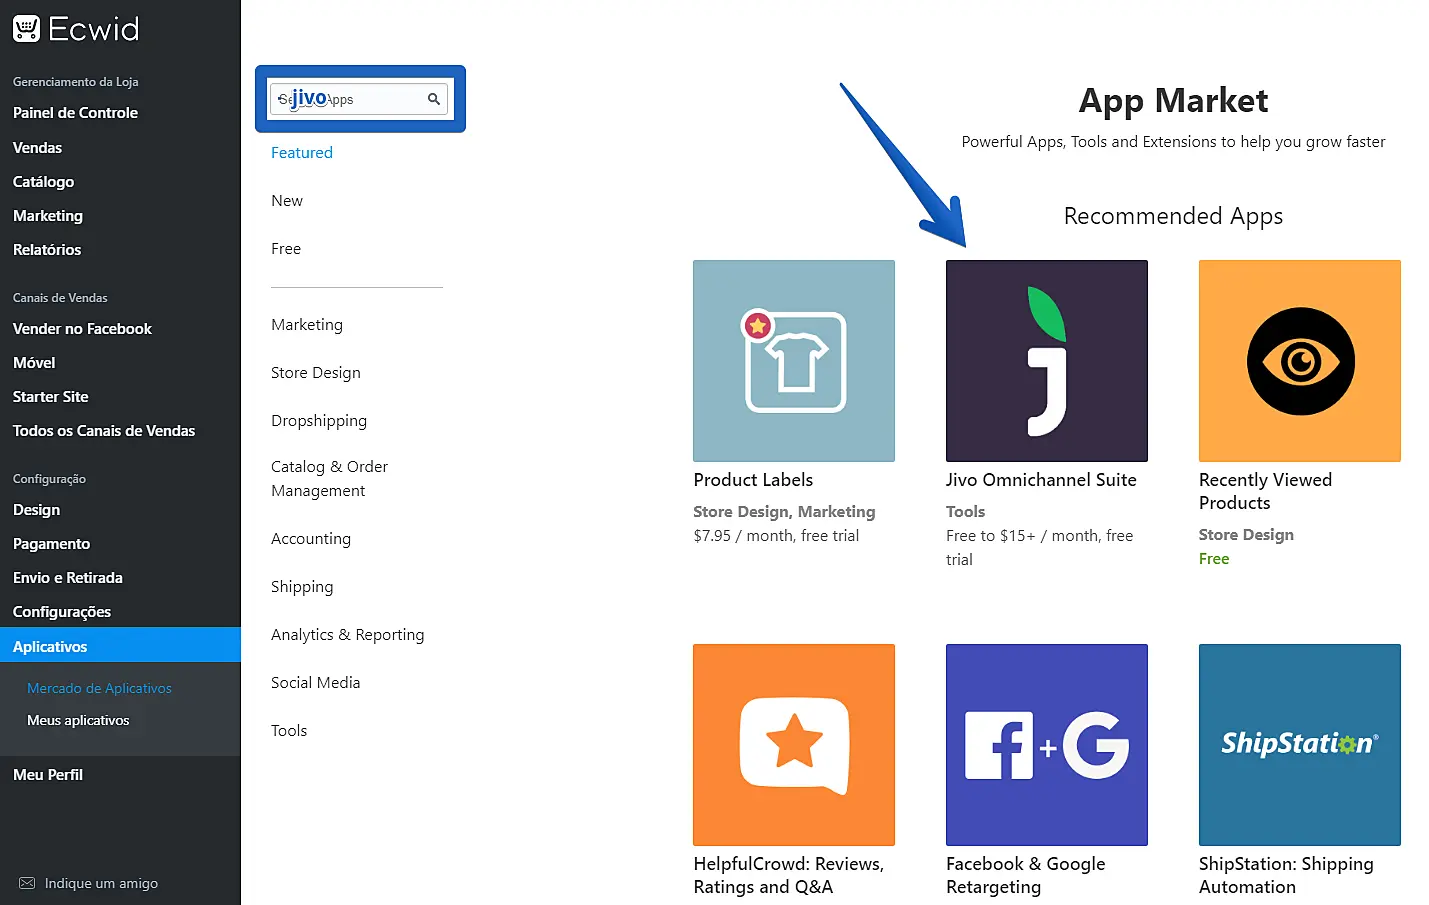Open Mercado de Aplicativos submenu
The width and height of the screenshot is (1429, 905).
click(x=100, y=688)
